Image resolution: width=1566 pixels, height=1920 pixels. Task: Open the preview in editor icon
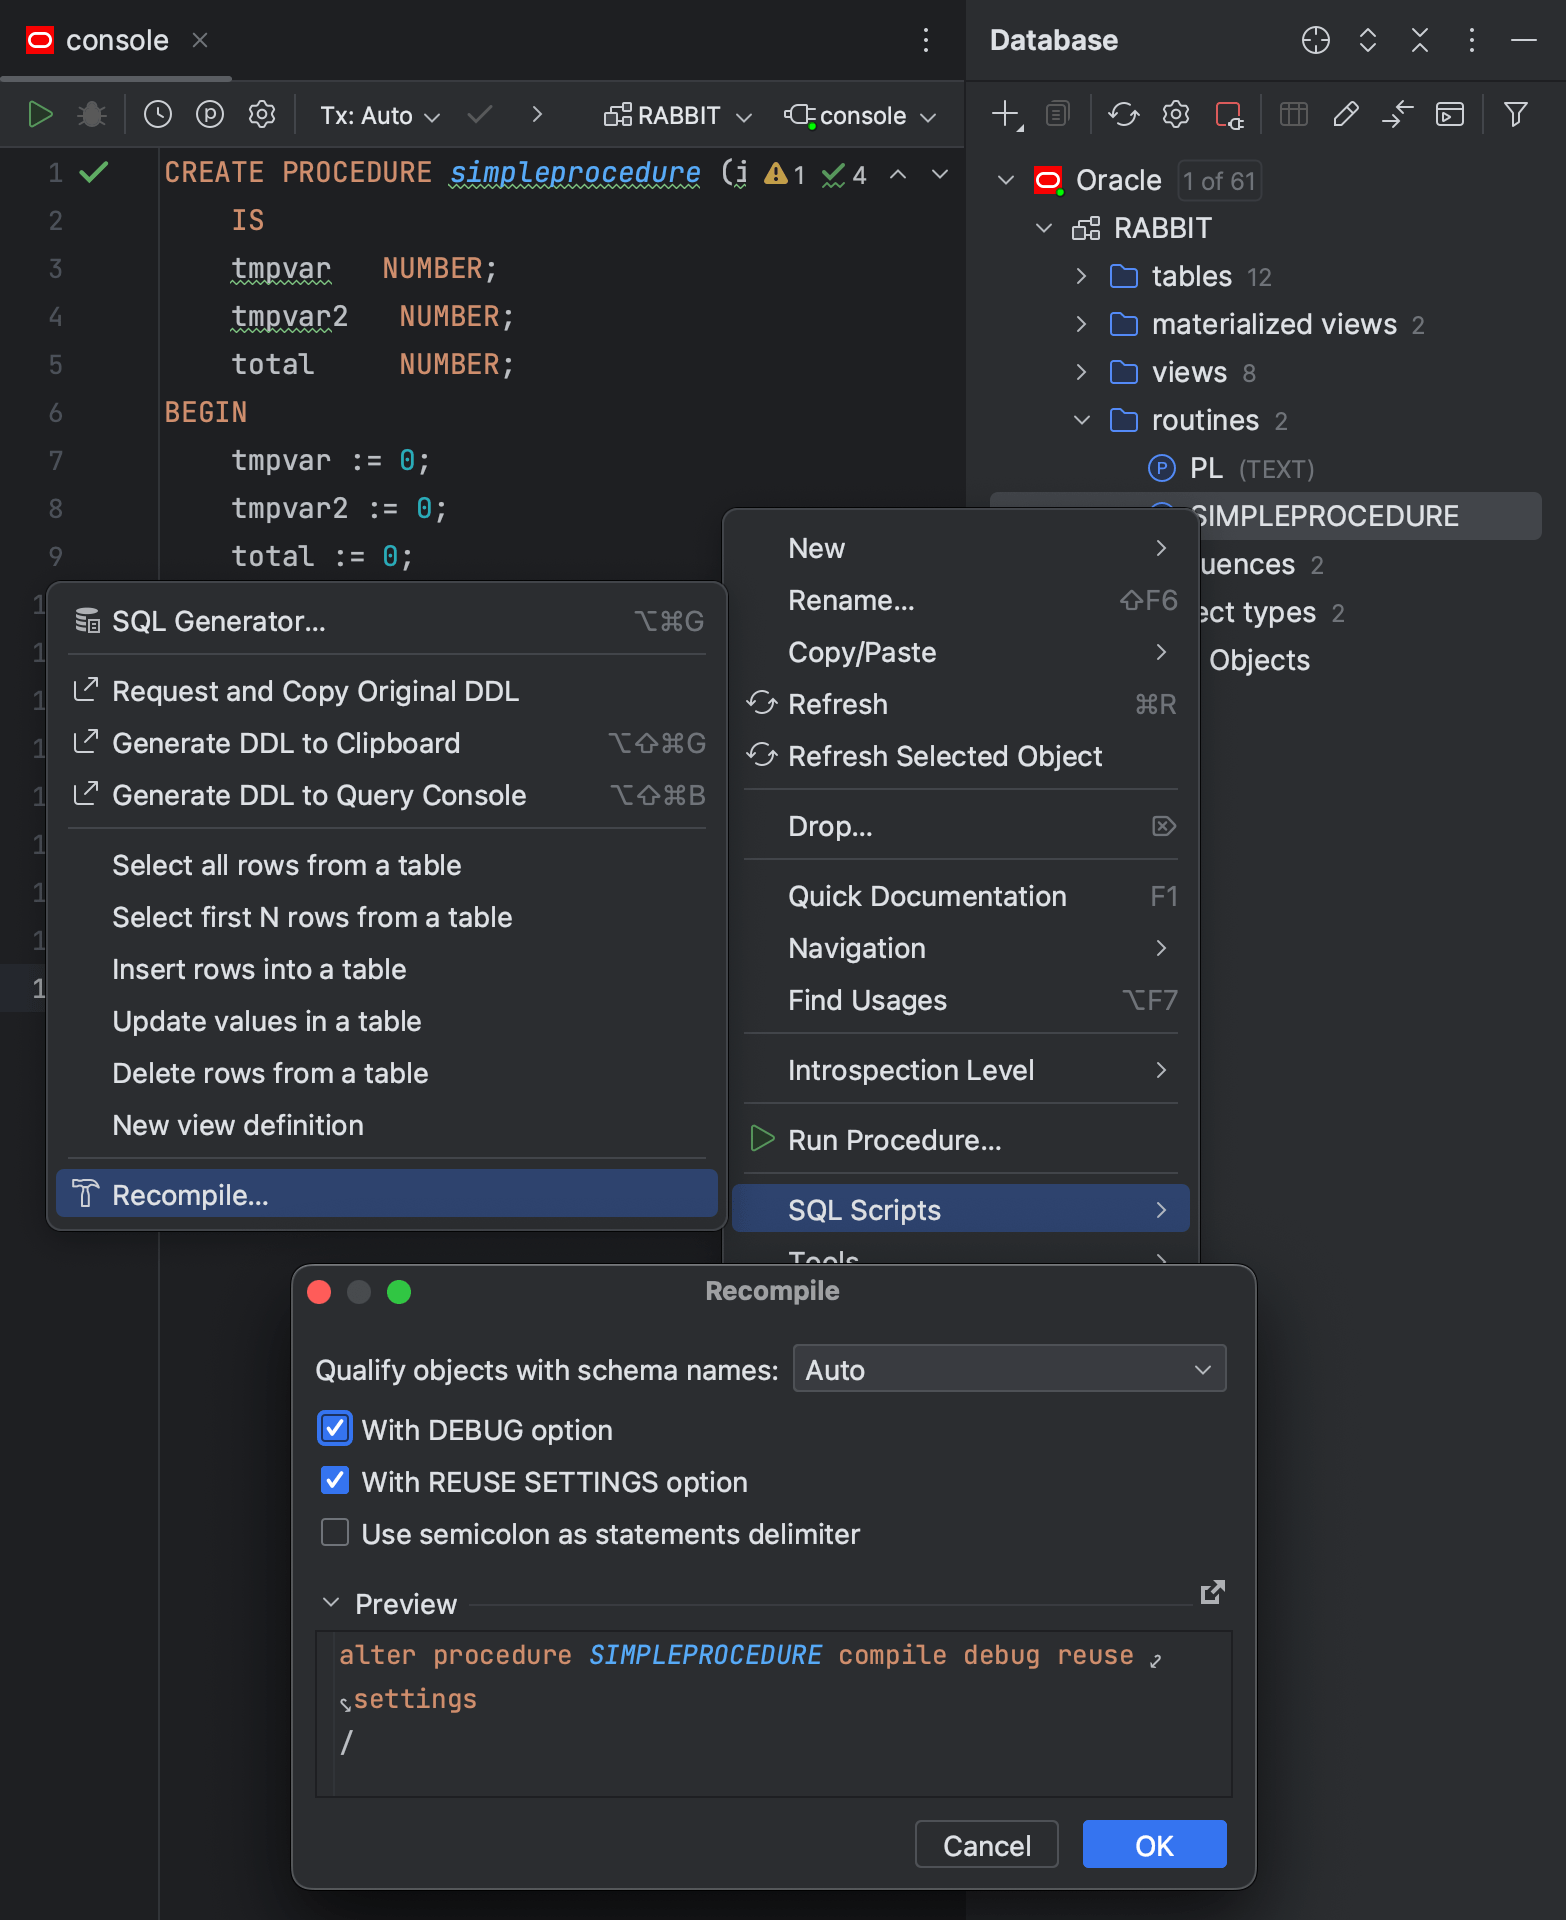tap(1212, 1592)
